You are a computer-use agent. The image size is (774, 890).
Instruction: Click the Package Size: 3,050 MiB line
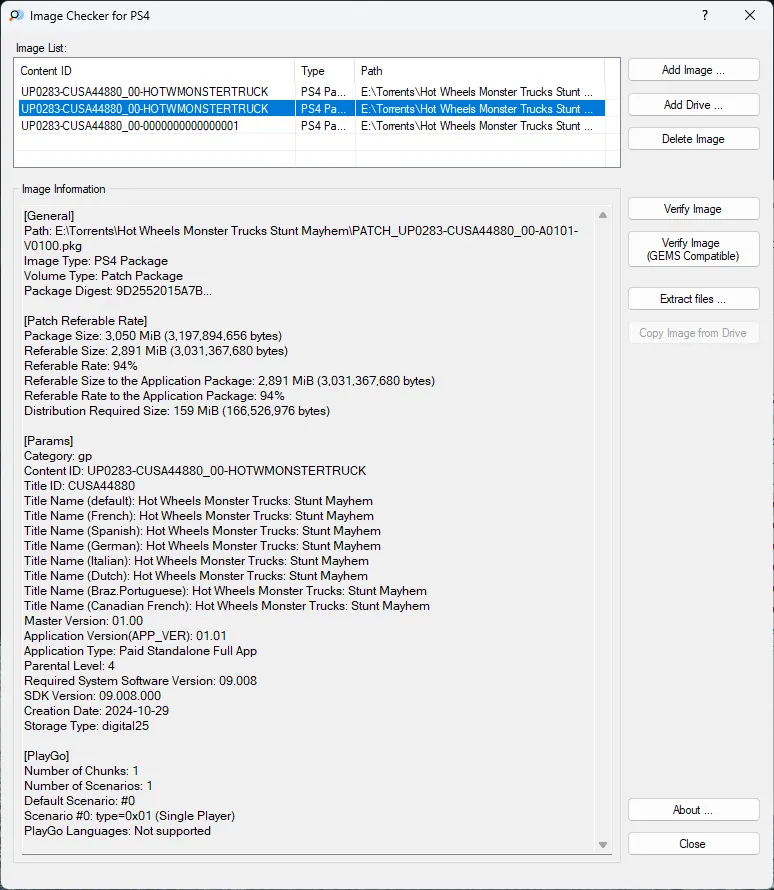point(153,336)
